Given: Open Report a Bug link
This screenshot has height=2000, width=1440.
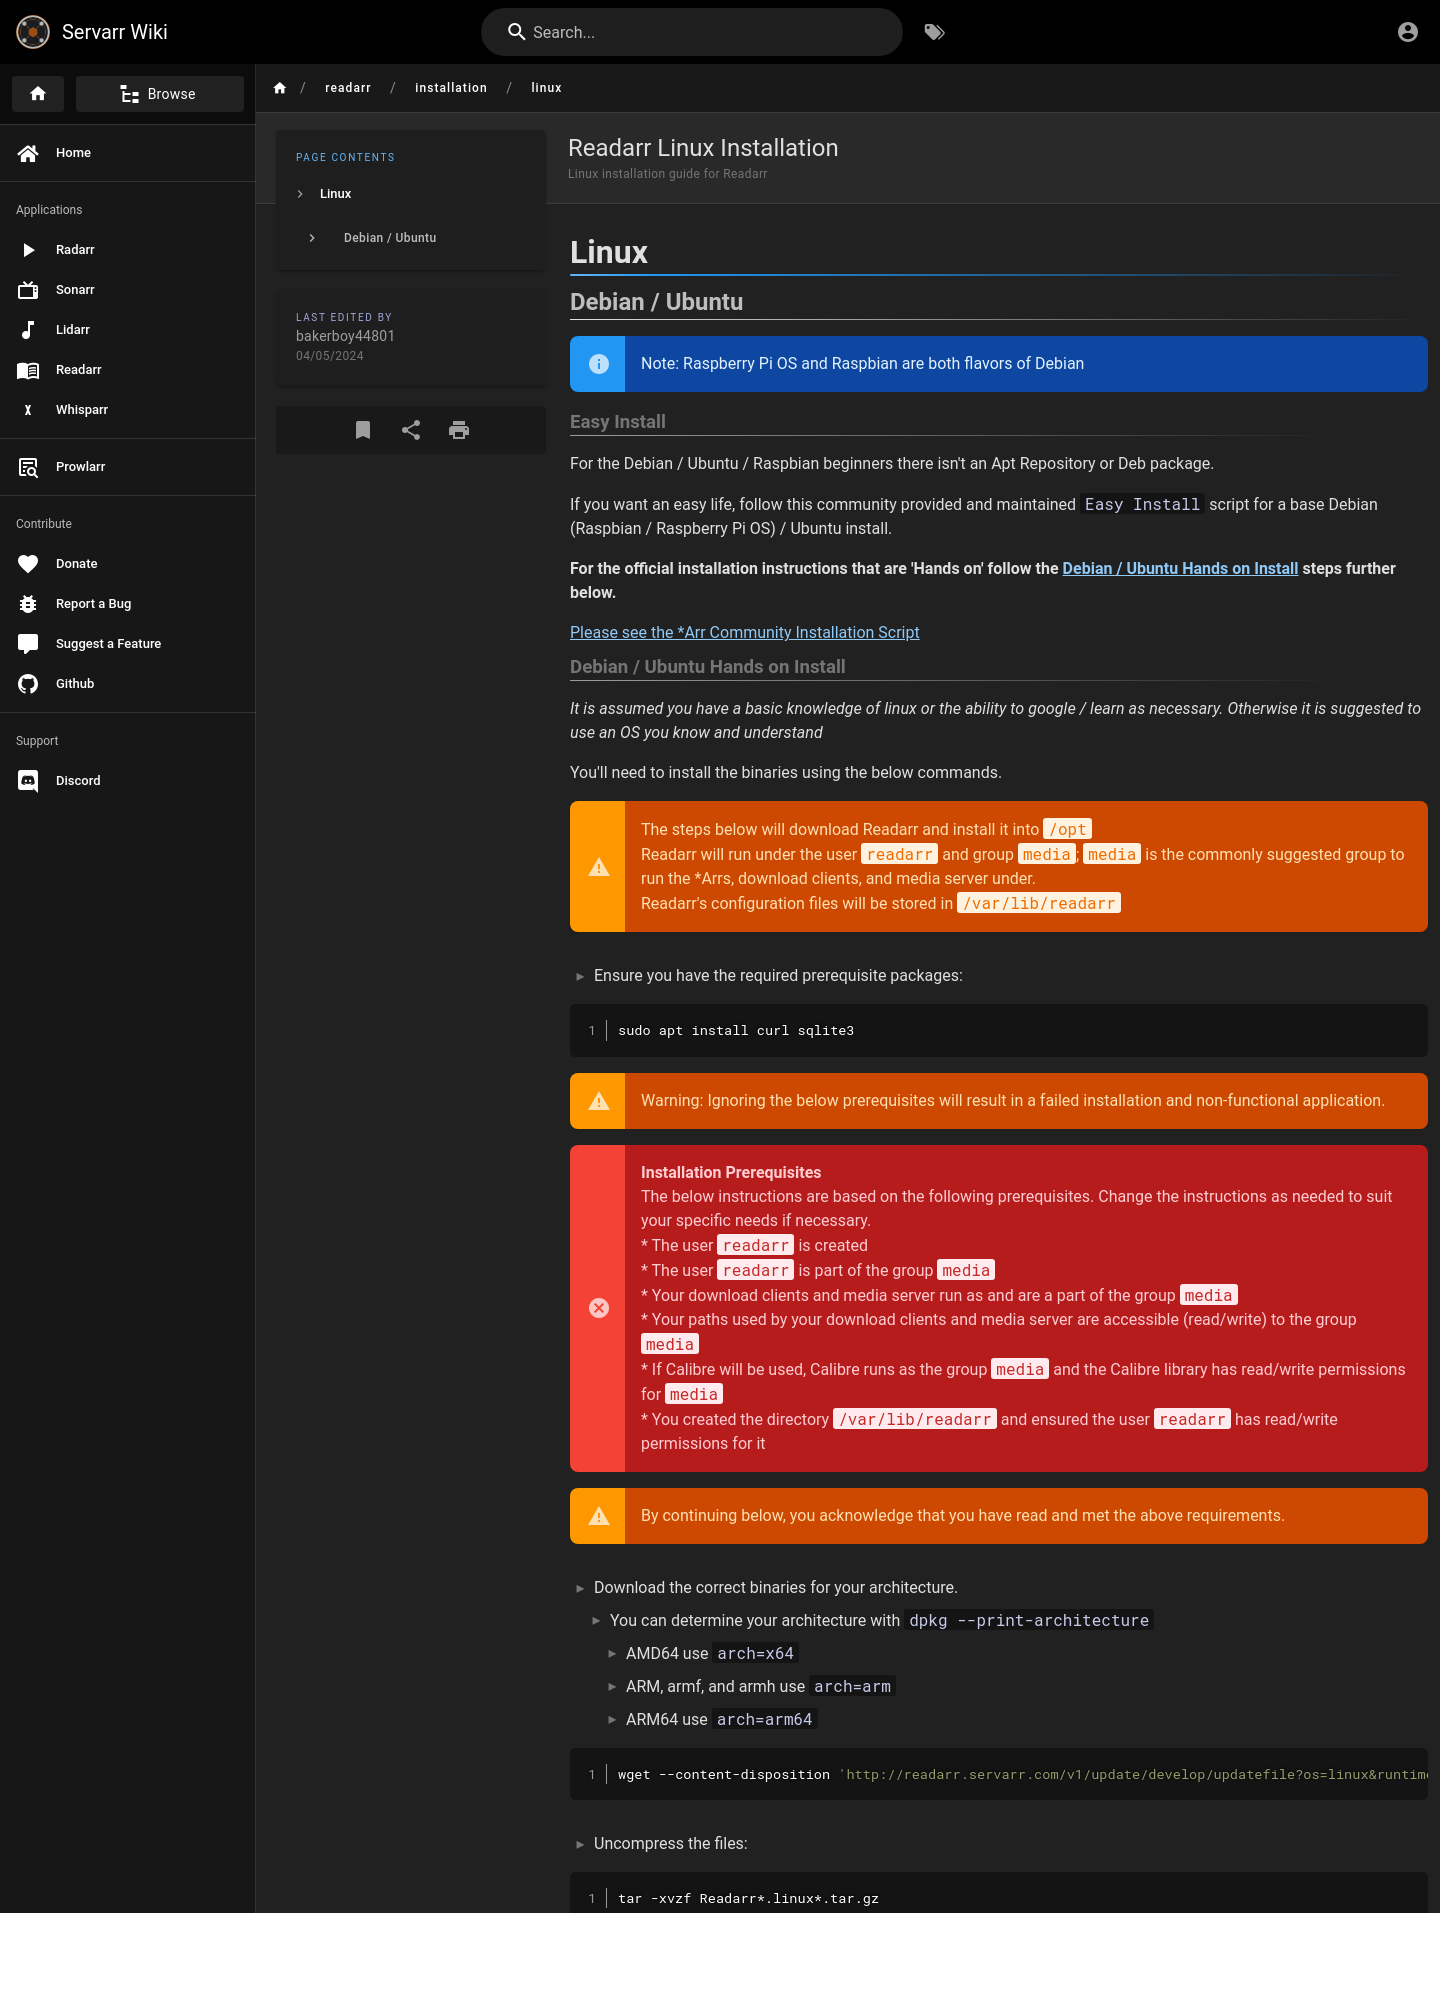Looking at the screenshot, I should click(x=127, y=604).
